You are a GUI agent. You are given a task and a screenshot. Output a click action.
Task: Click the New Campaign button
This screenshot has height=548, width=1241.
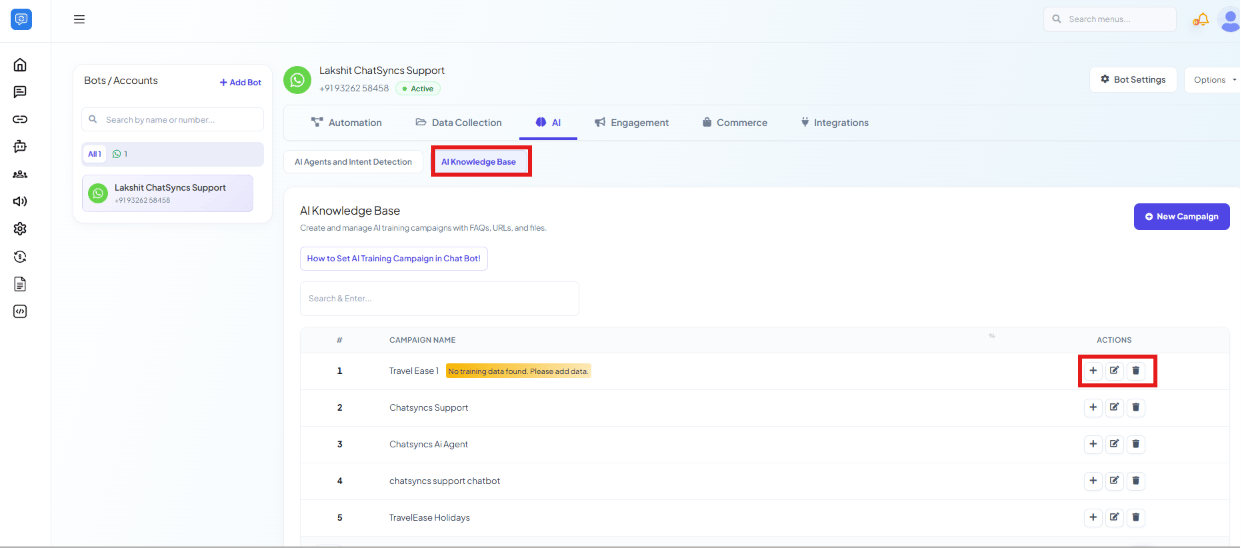coord(1181,216)
